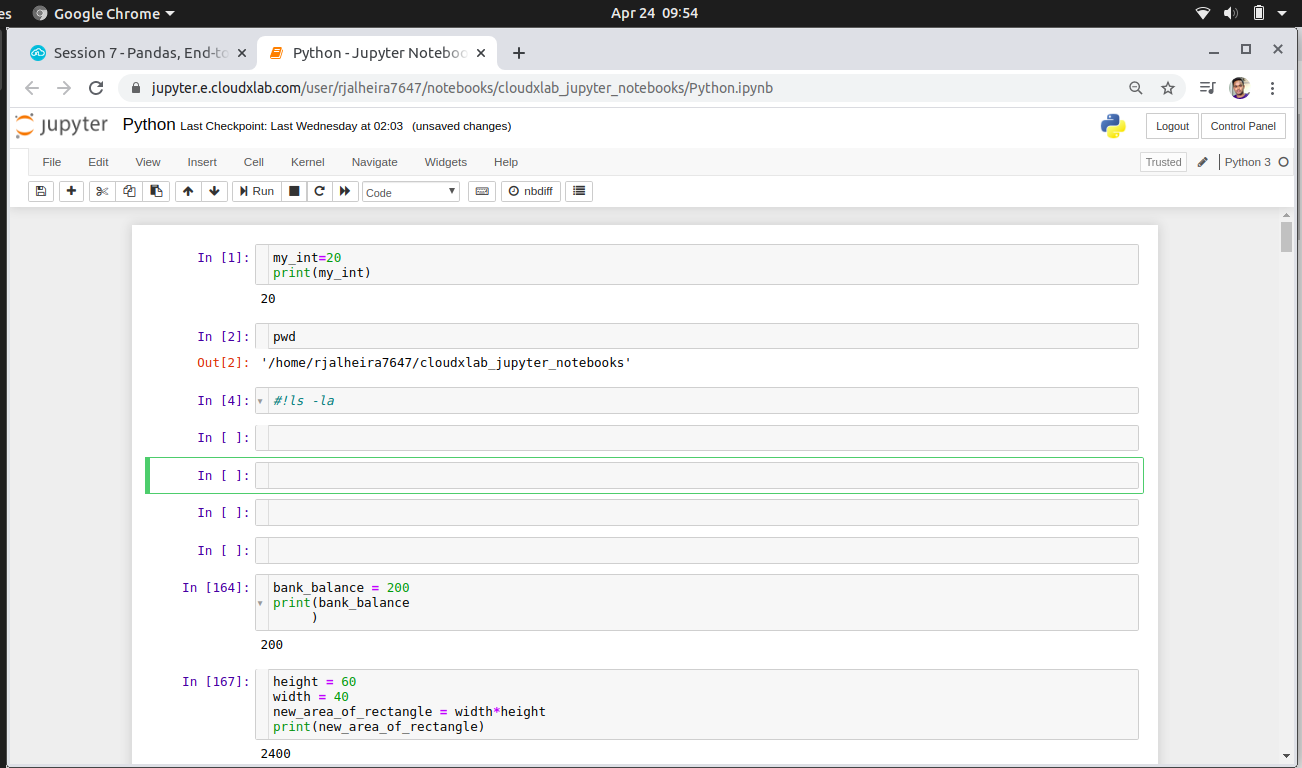This screenshot has width=1302, height=768.
Task: Open the Cell menu
Action: click(254, 162)
